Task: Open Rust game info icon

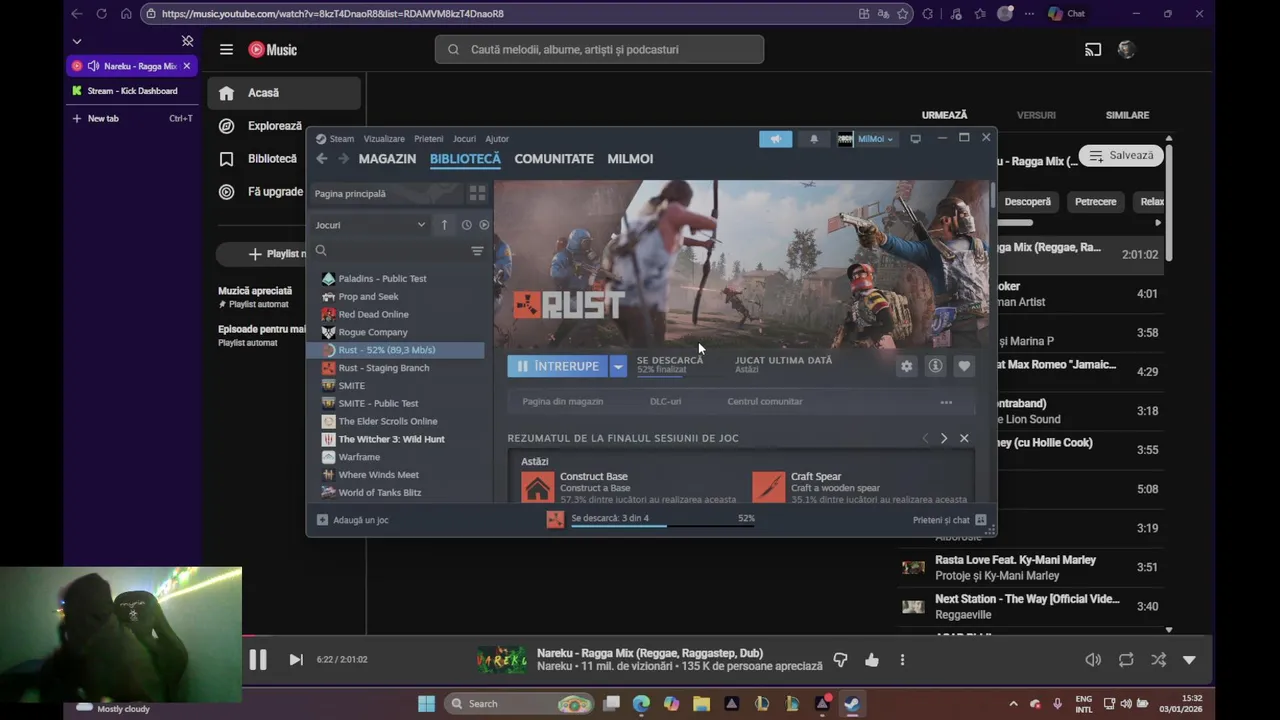Action: tap(935, 366)
